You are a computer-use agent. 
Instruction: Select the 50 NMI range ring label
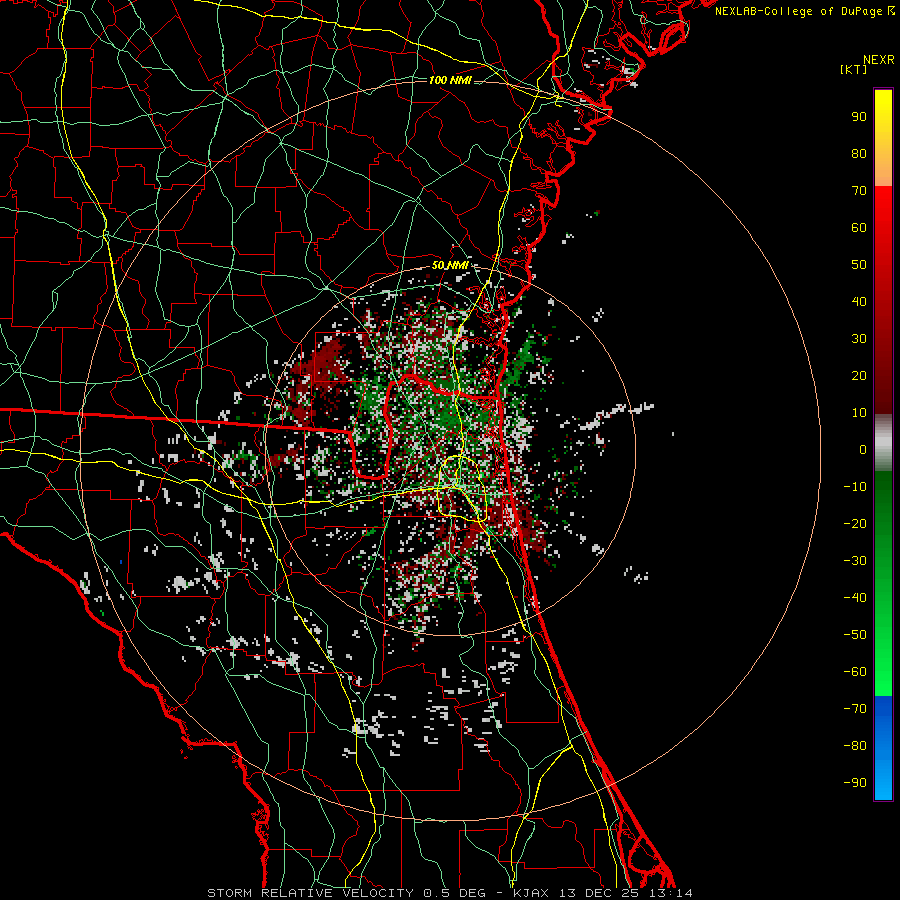(x=450, y=265)
